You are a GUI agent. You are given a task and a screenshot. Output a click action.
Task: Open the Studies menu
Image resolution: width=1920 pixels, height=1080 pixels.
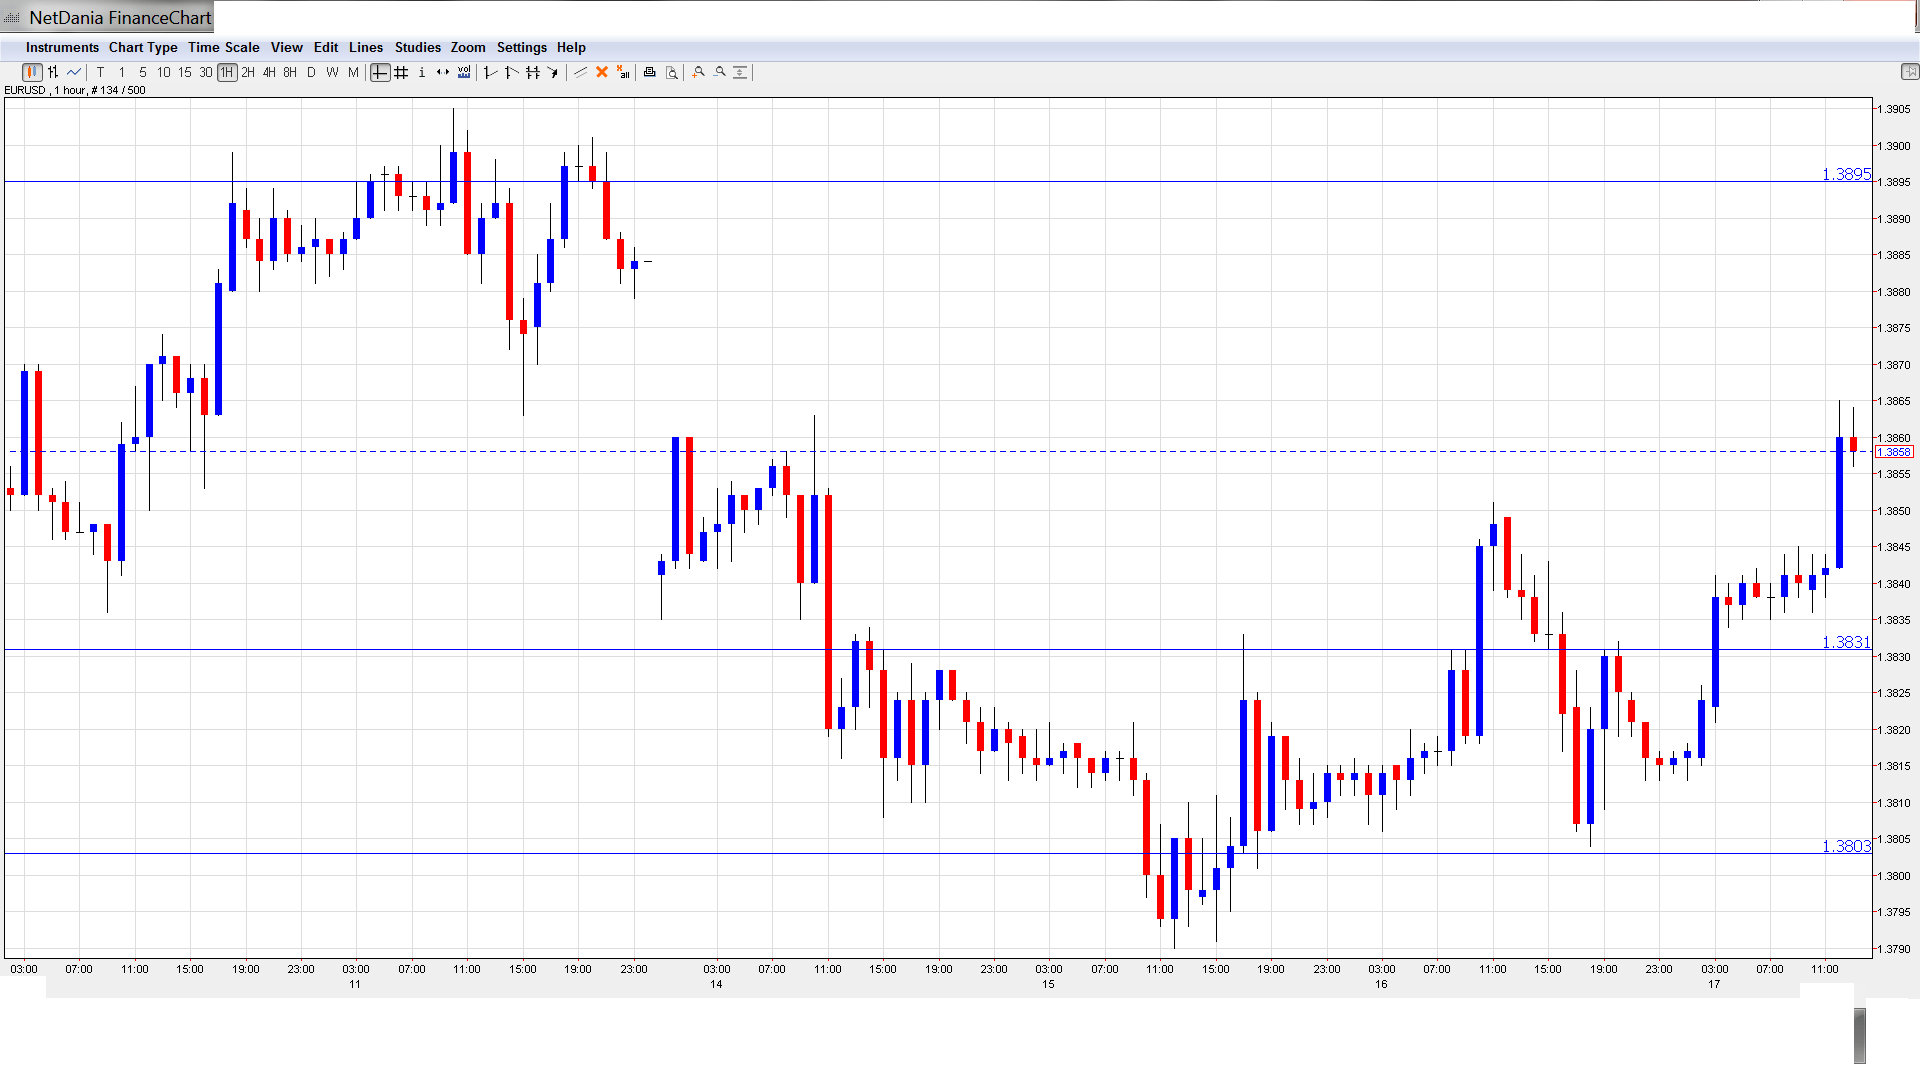(x=417, y=47)
